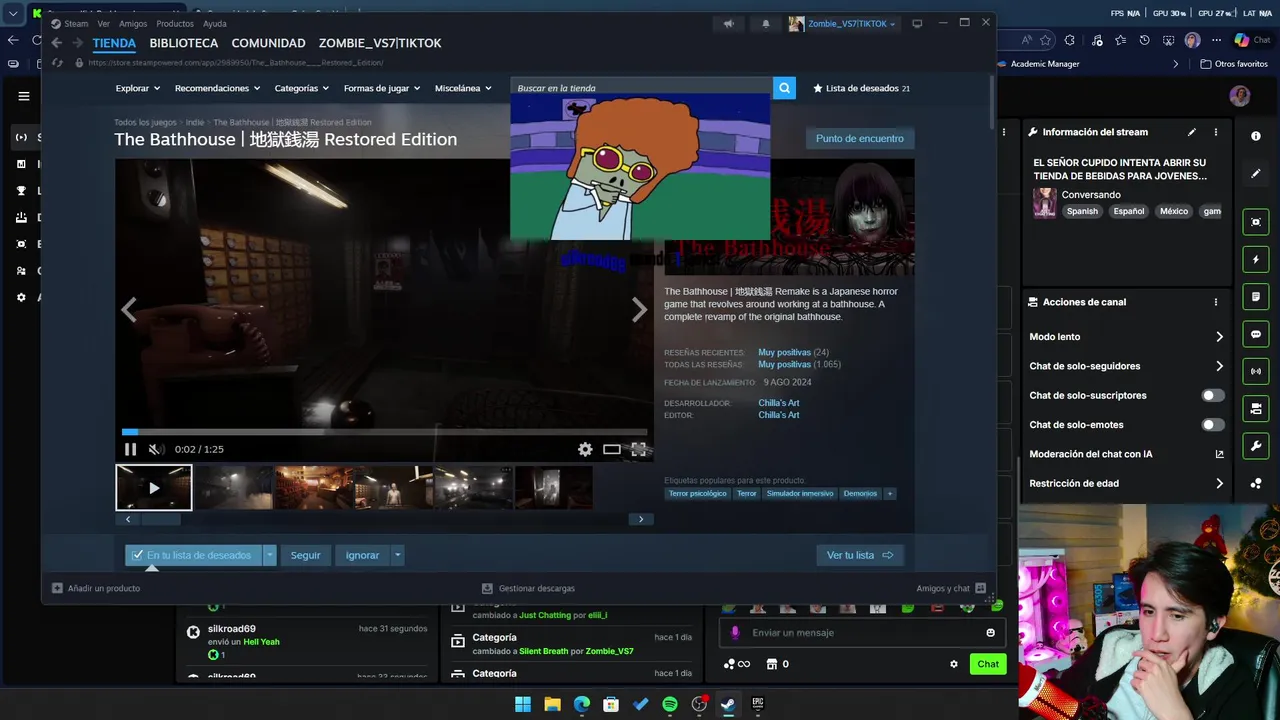This screenshot has width=1280, height=720.
Task: Uncheck En tu lista de deseados
Action: tap(193, 555)
